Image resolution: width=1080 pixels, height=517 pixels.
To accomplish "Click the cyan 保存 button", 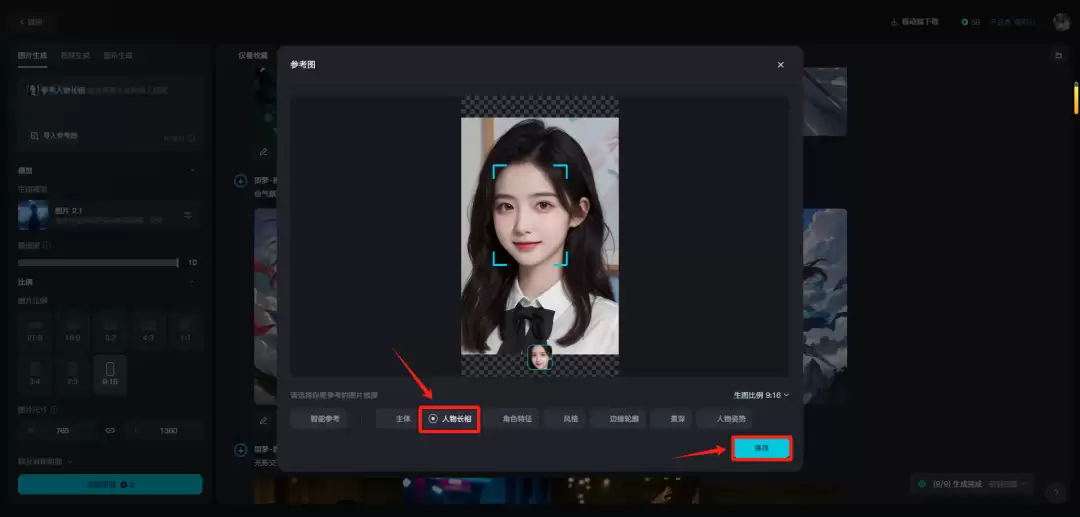I will [761, 448].
